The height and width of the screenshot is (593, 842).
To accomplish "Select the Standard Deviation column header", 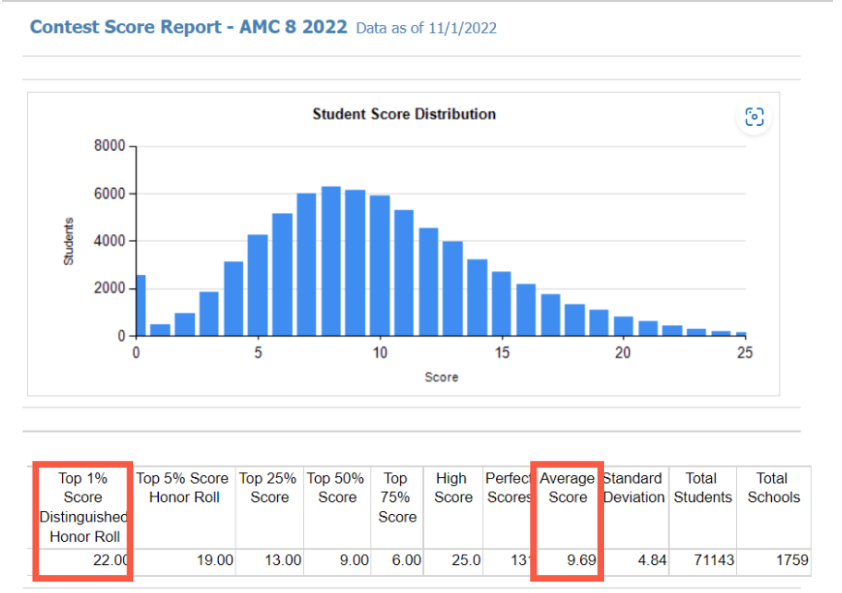I will click(x=632, y=487).
